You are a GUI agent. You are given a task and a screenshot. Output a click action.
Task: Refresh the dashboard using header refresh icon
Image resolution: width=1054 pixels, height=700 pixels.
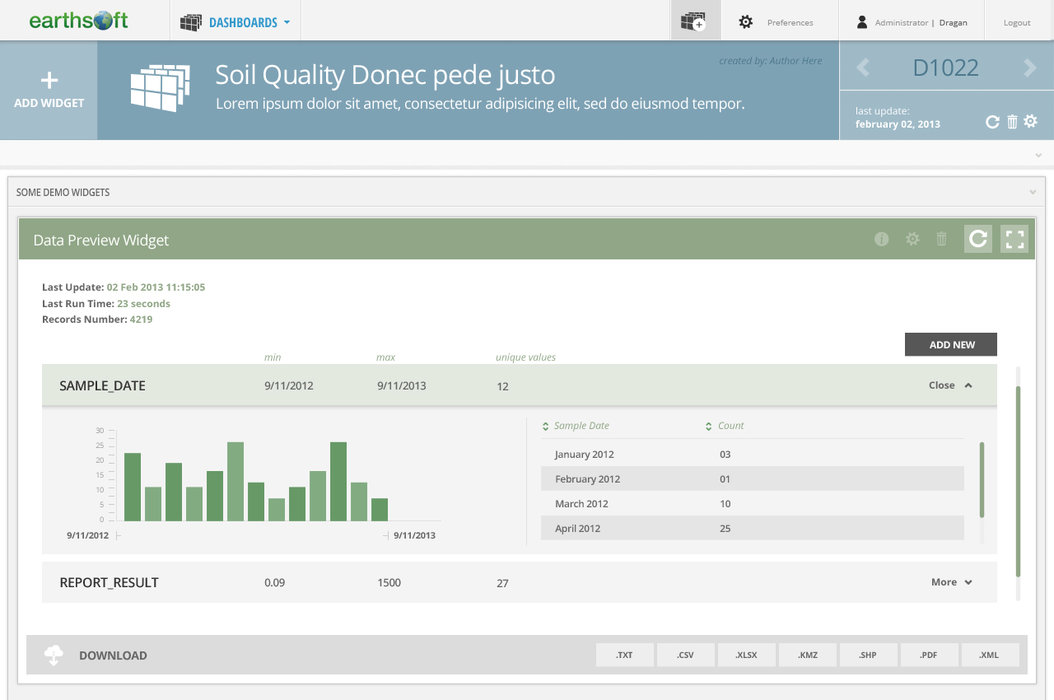click(992, 122)
